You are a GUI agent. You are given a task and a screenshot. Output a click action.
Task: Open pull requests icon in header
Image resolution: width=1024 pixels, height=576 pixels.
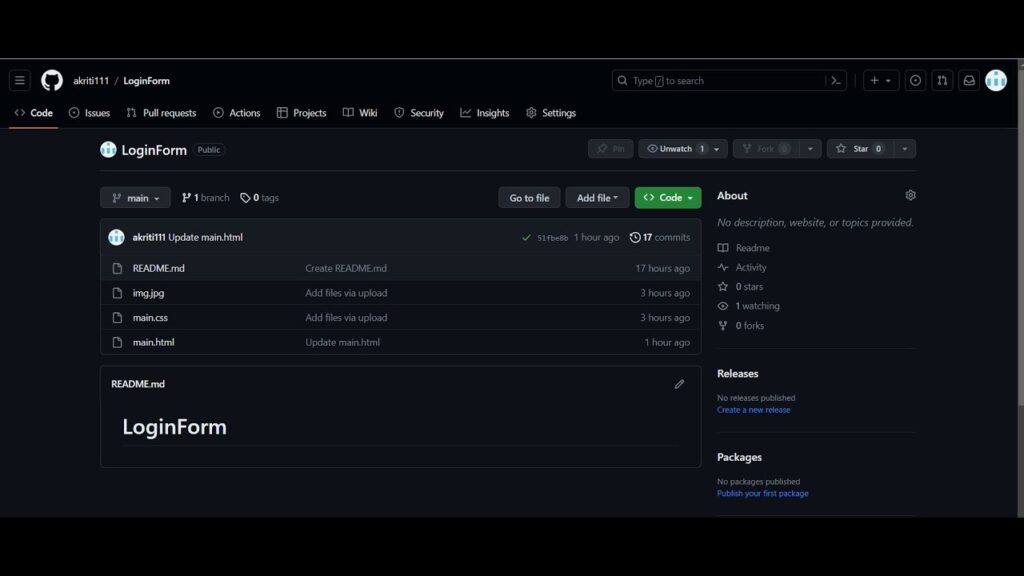[942, 81]
